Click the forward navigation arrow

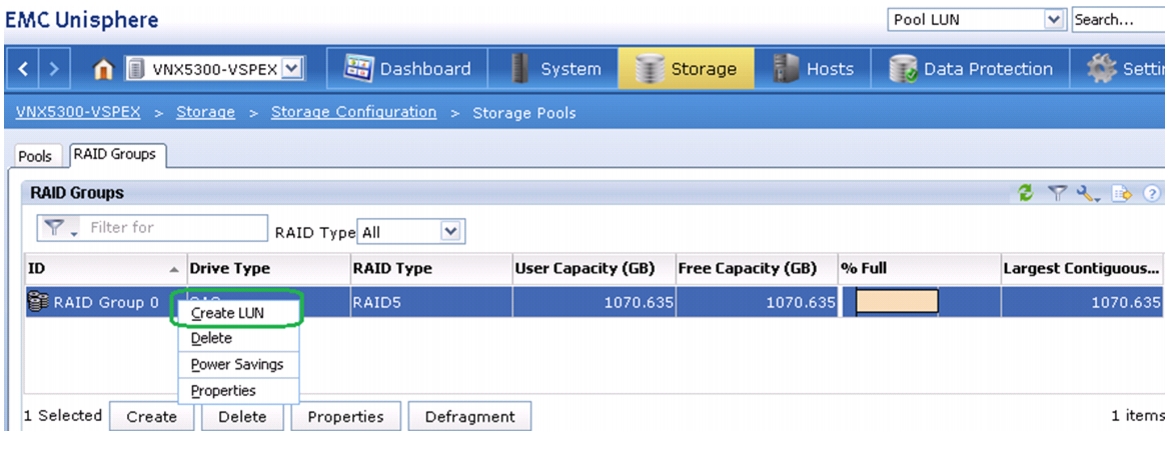(54, 69)
